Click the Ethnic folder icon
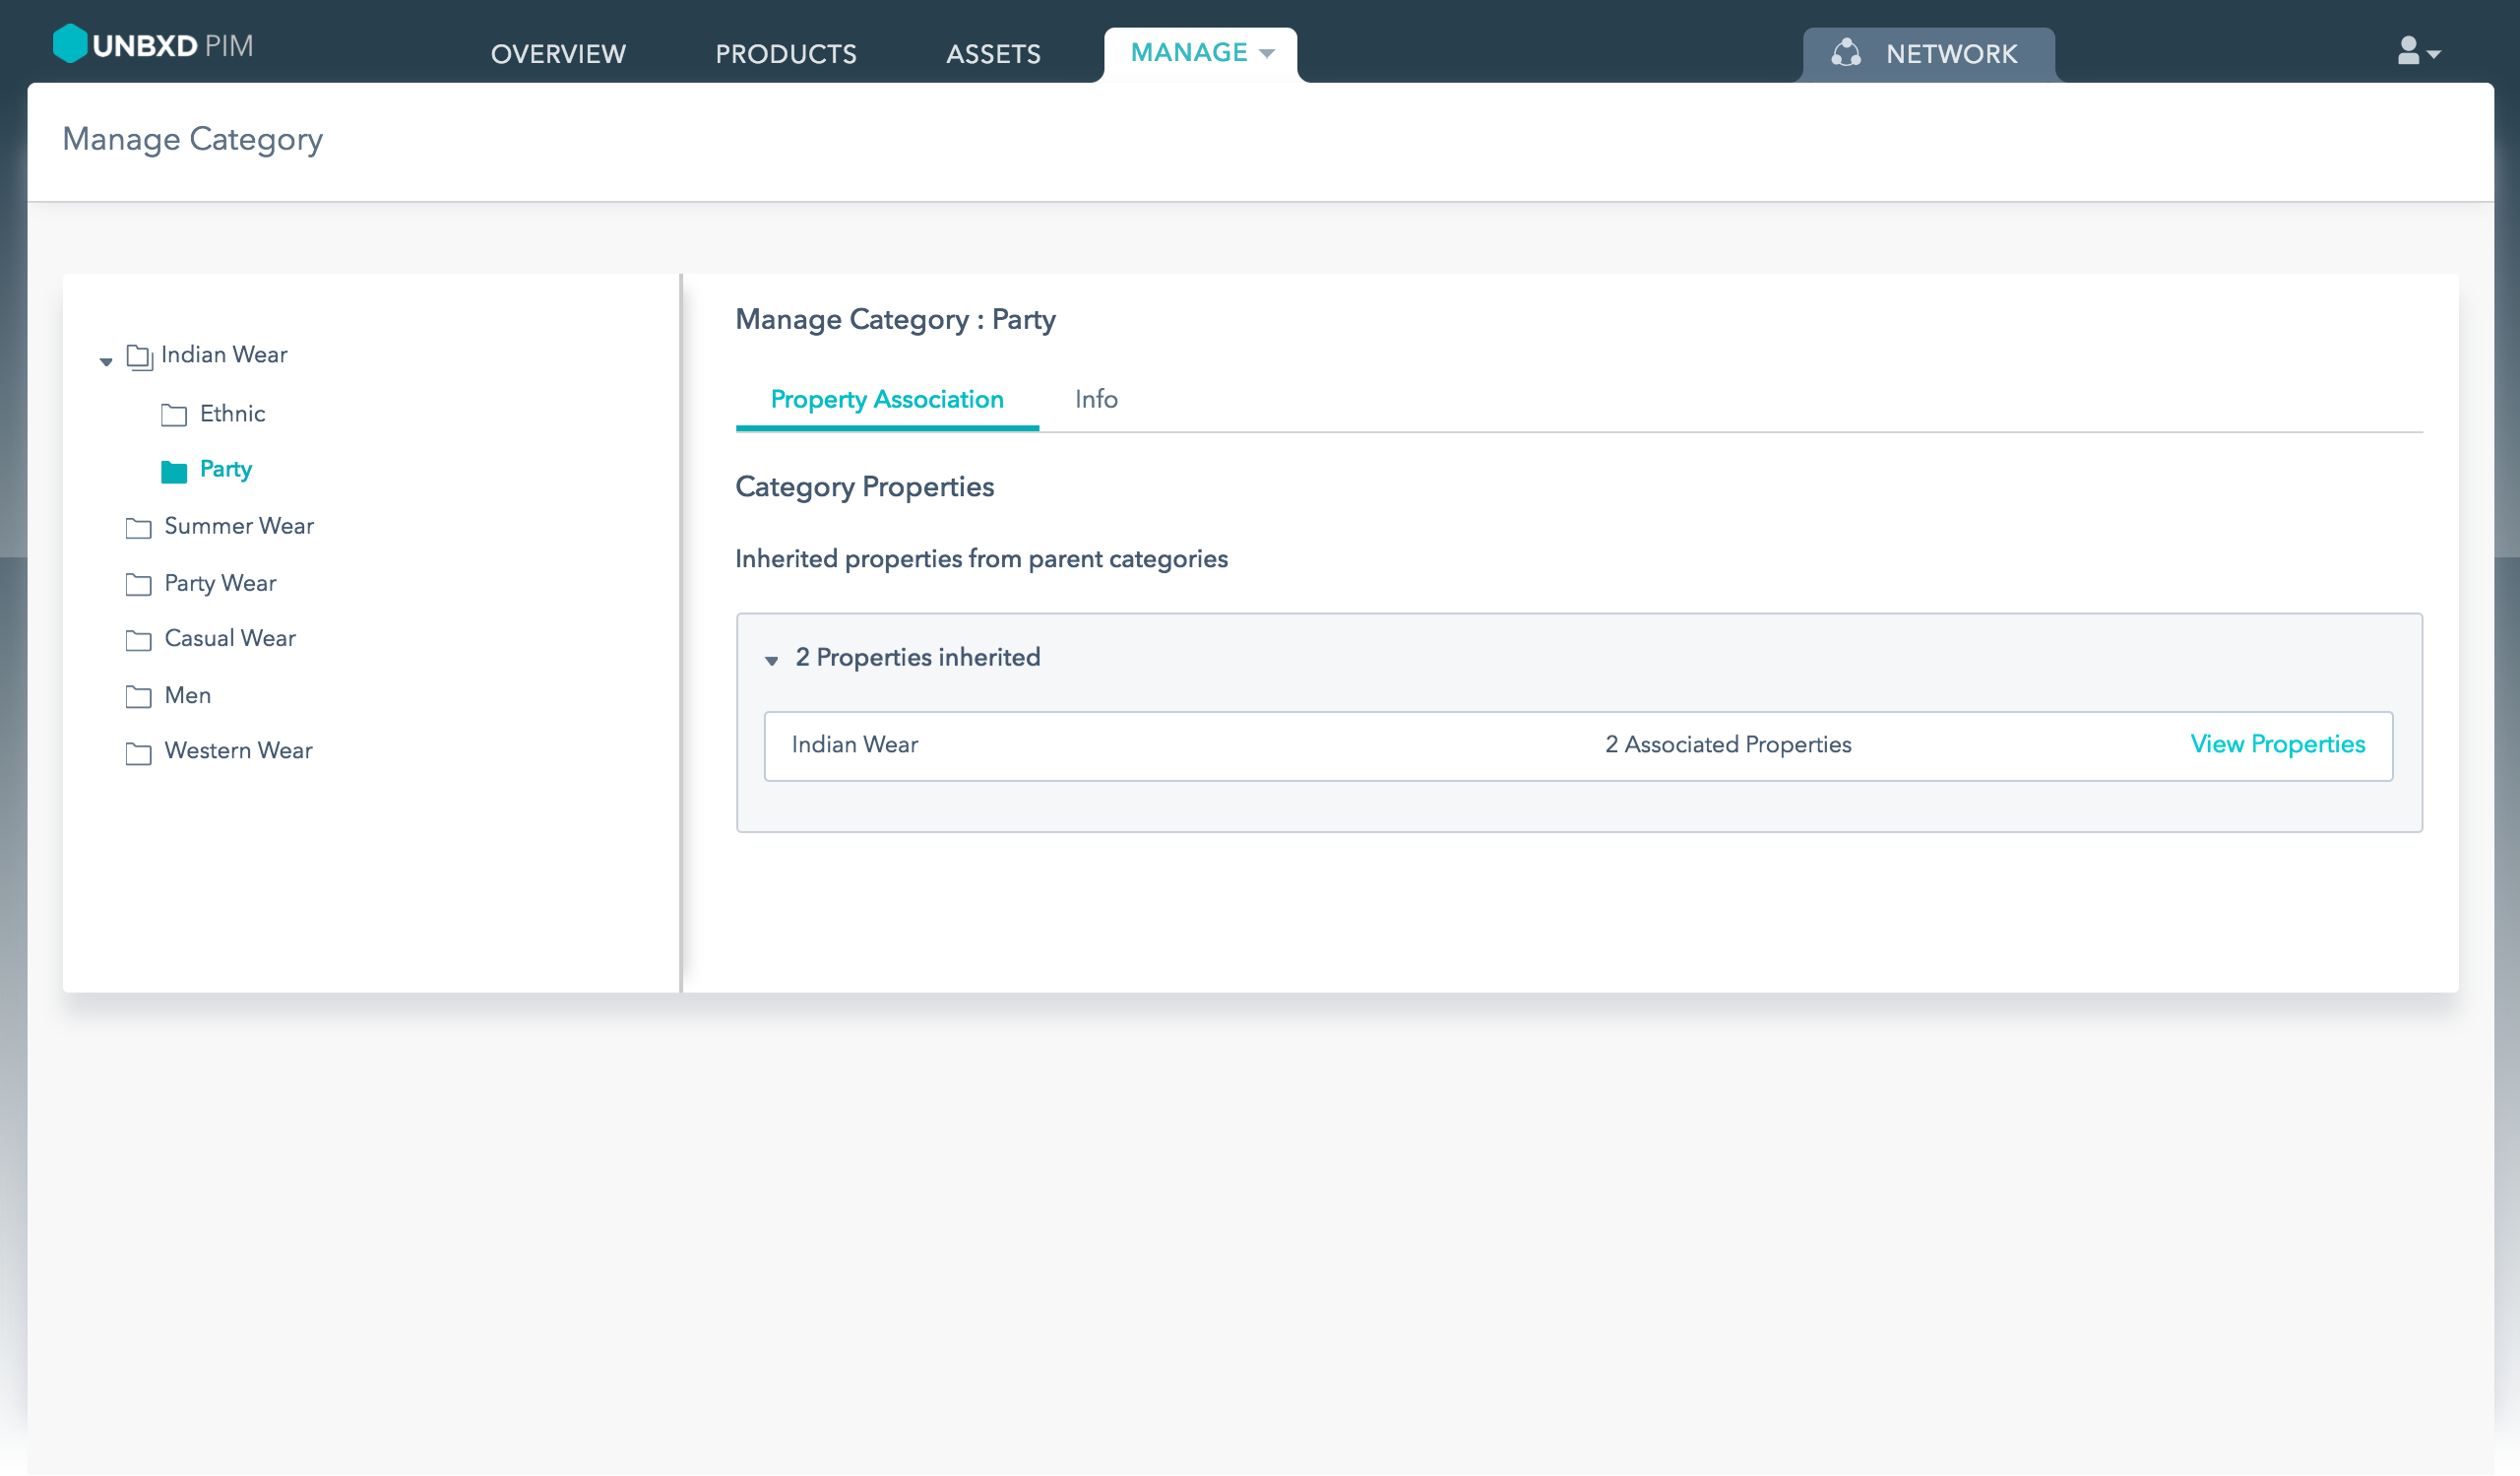The height and width of the screenshot is (1476, 2520). pyautogui.click(x=174, y=415)
